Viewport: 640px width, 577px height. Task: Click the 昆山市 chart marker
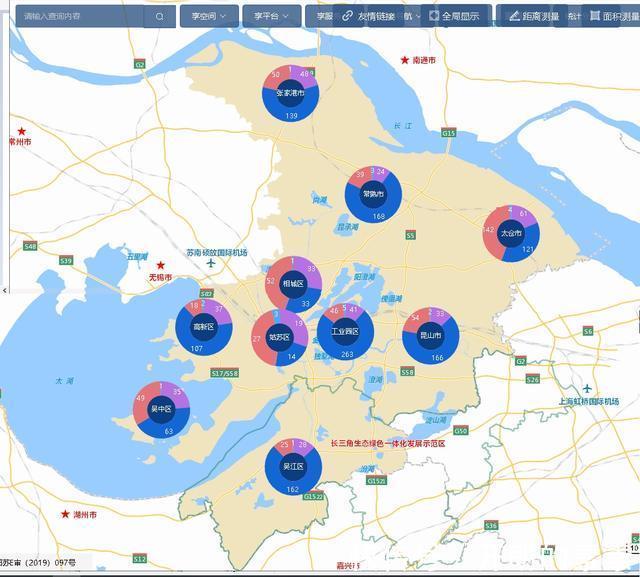click(431, 335)
